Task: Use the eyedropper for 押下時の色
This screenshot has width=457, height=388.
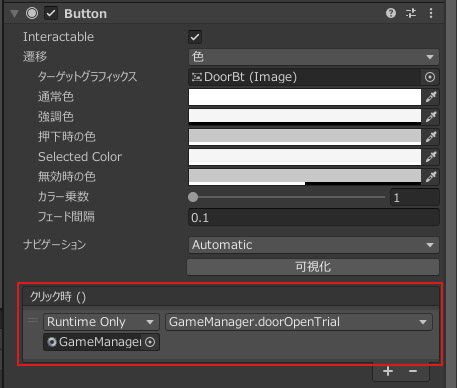Action: [431, 137]
